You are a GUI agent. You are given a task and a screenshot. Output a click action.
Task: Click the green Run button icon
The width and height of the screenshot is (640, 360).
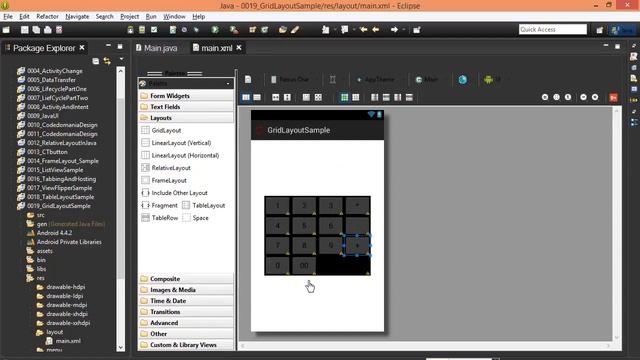[x=215, y=30]
